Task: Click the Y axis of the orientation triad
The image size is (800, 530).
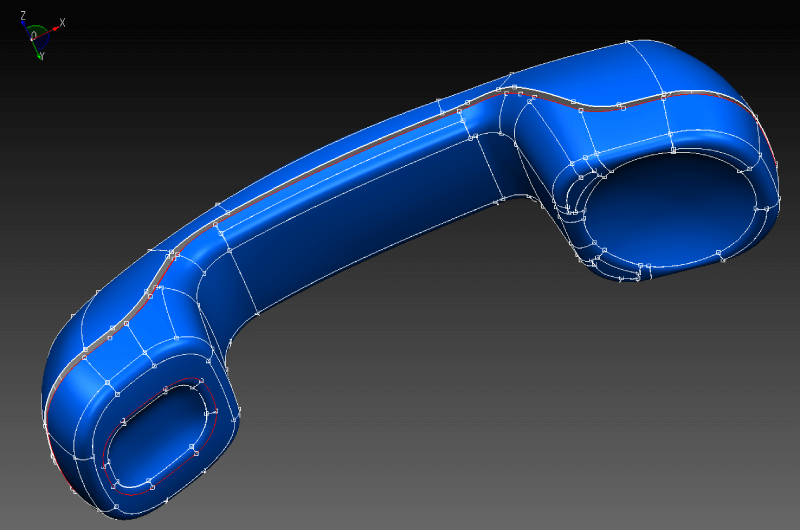Action: pos(38,48)
